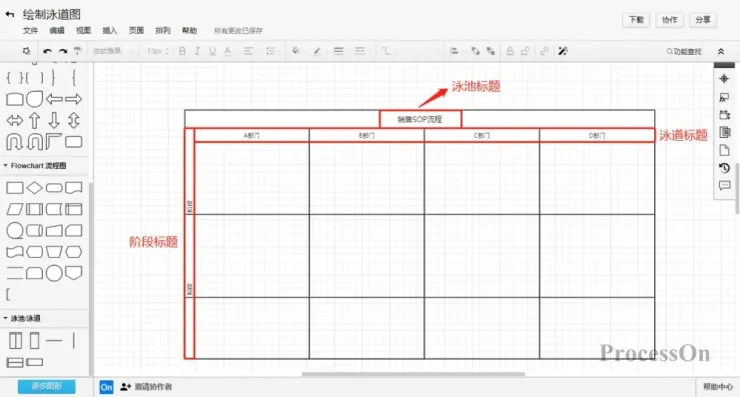Screen dimensions: 740x397
Task: Select the parallelogram data shape in Flowchart
Action: pos(15,209)
